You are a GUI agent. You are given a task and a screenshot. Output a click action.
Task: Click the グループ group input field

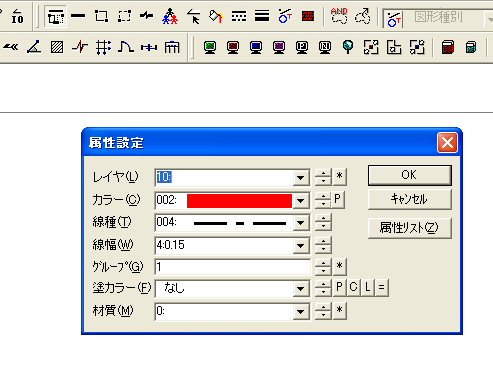tap(233, 267)
